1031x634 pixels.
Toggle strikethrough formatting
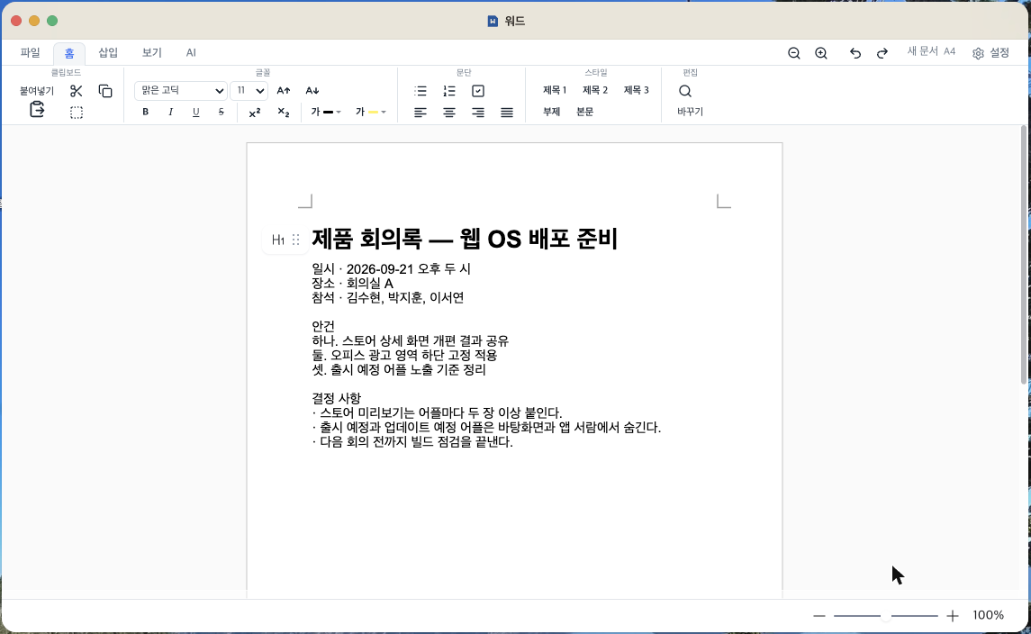[221, 112]
